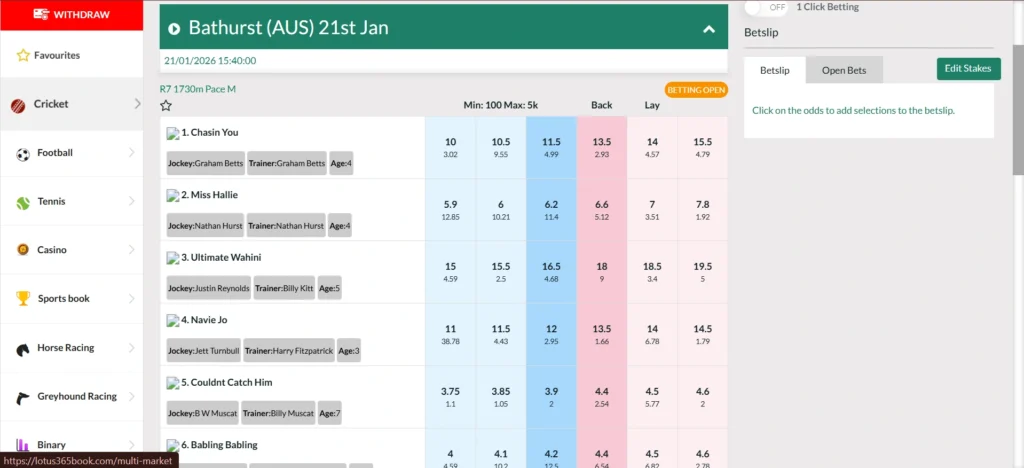This screenshot has height=468, width=1024.
Task: Expand the Greyhound Racing menu chevron
Action: click(131, 396)
